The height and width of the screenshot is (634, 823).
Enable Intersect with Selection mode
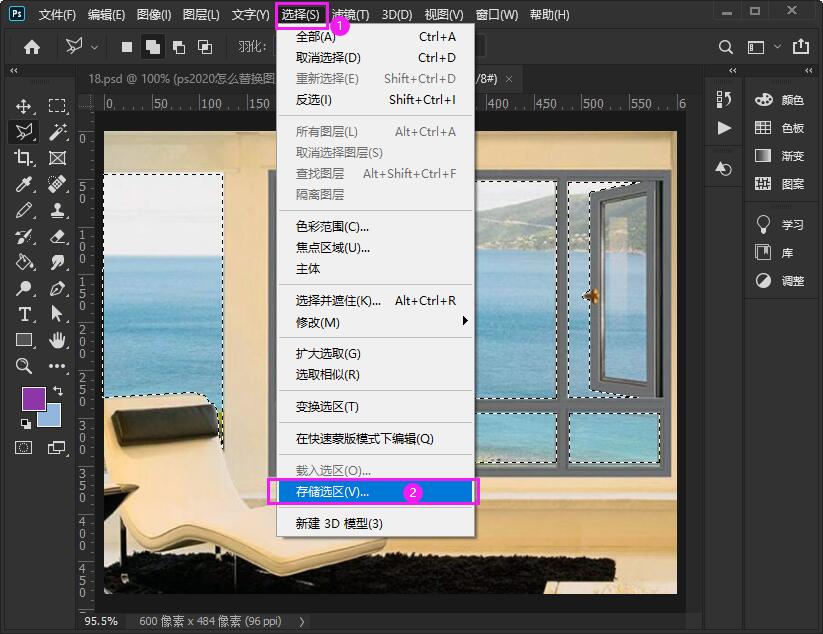[x=205, y=47]
